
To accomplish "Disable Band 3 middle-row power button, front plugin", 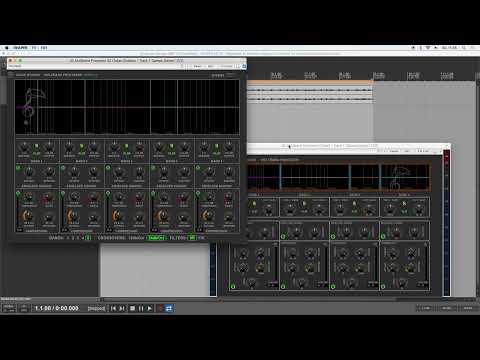I will pyautogui.click(x=108, y=168).
